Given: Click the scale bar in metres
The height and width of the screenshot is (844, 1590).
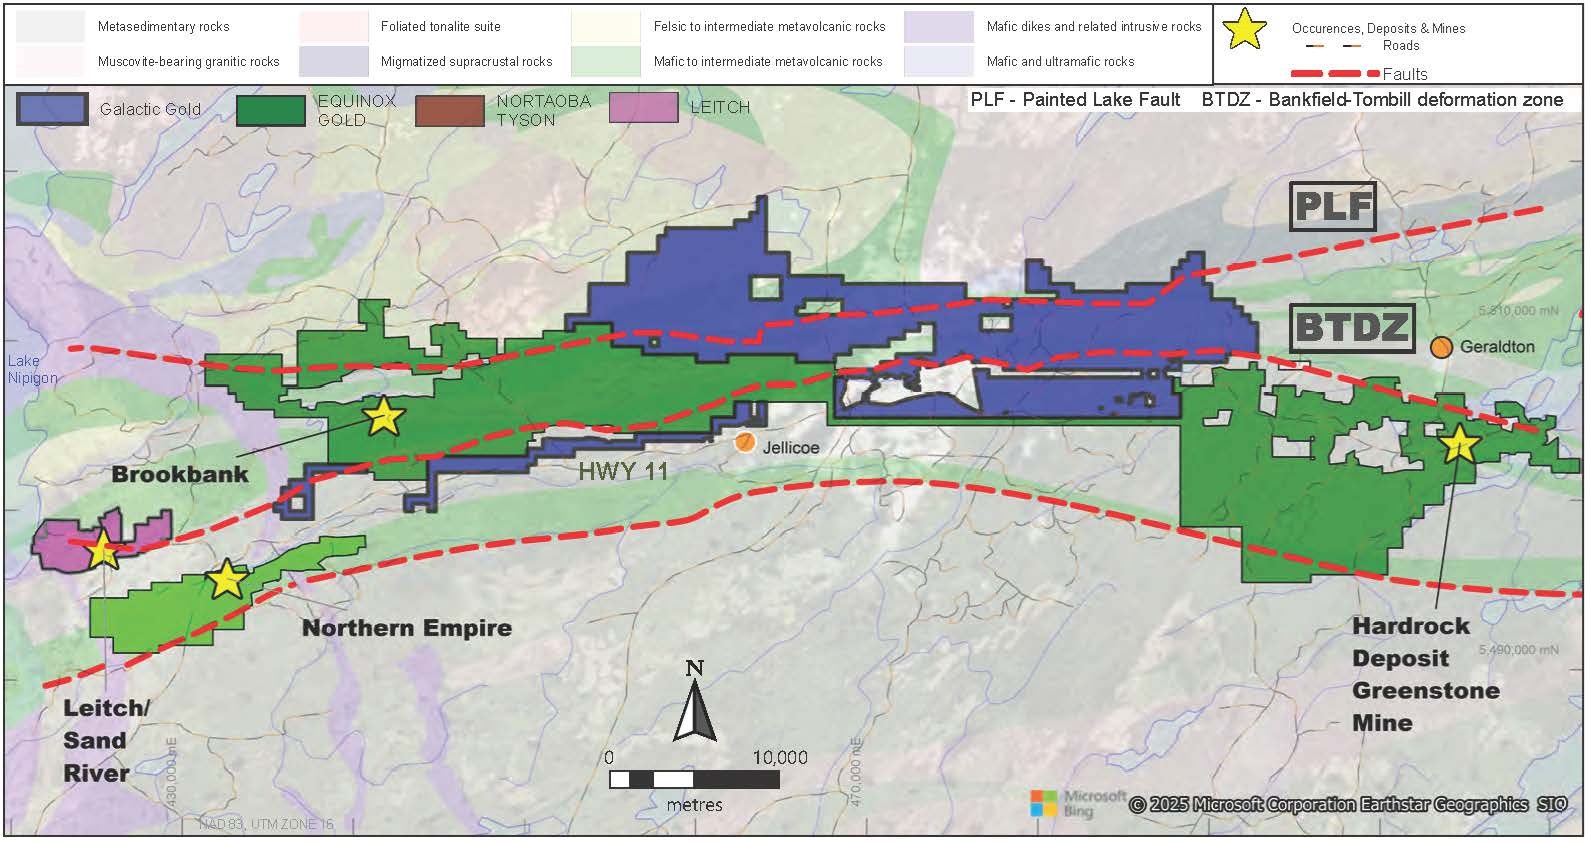Looking at the screenshot, I should (x=694, y=779).
